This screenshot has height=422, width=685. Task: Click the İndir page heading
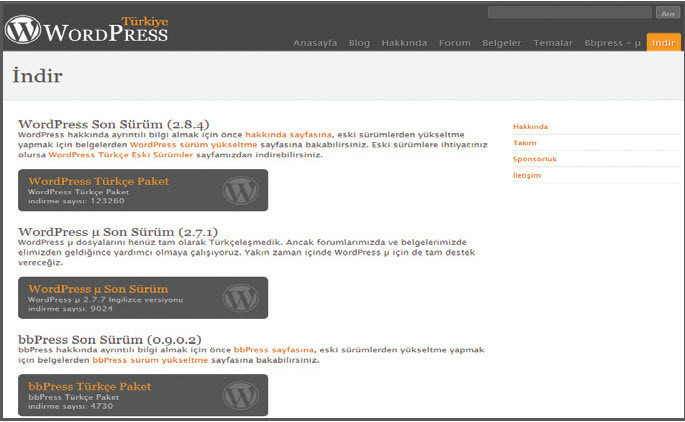(x=37, y=75)
